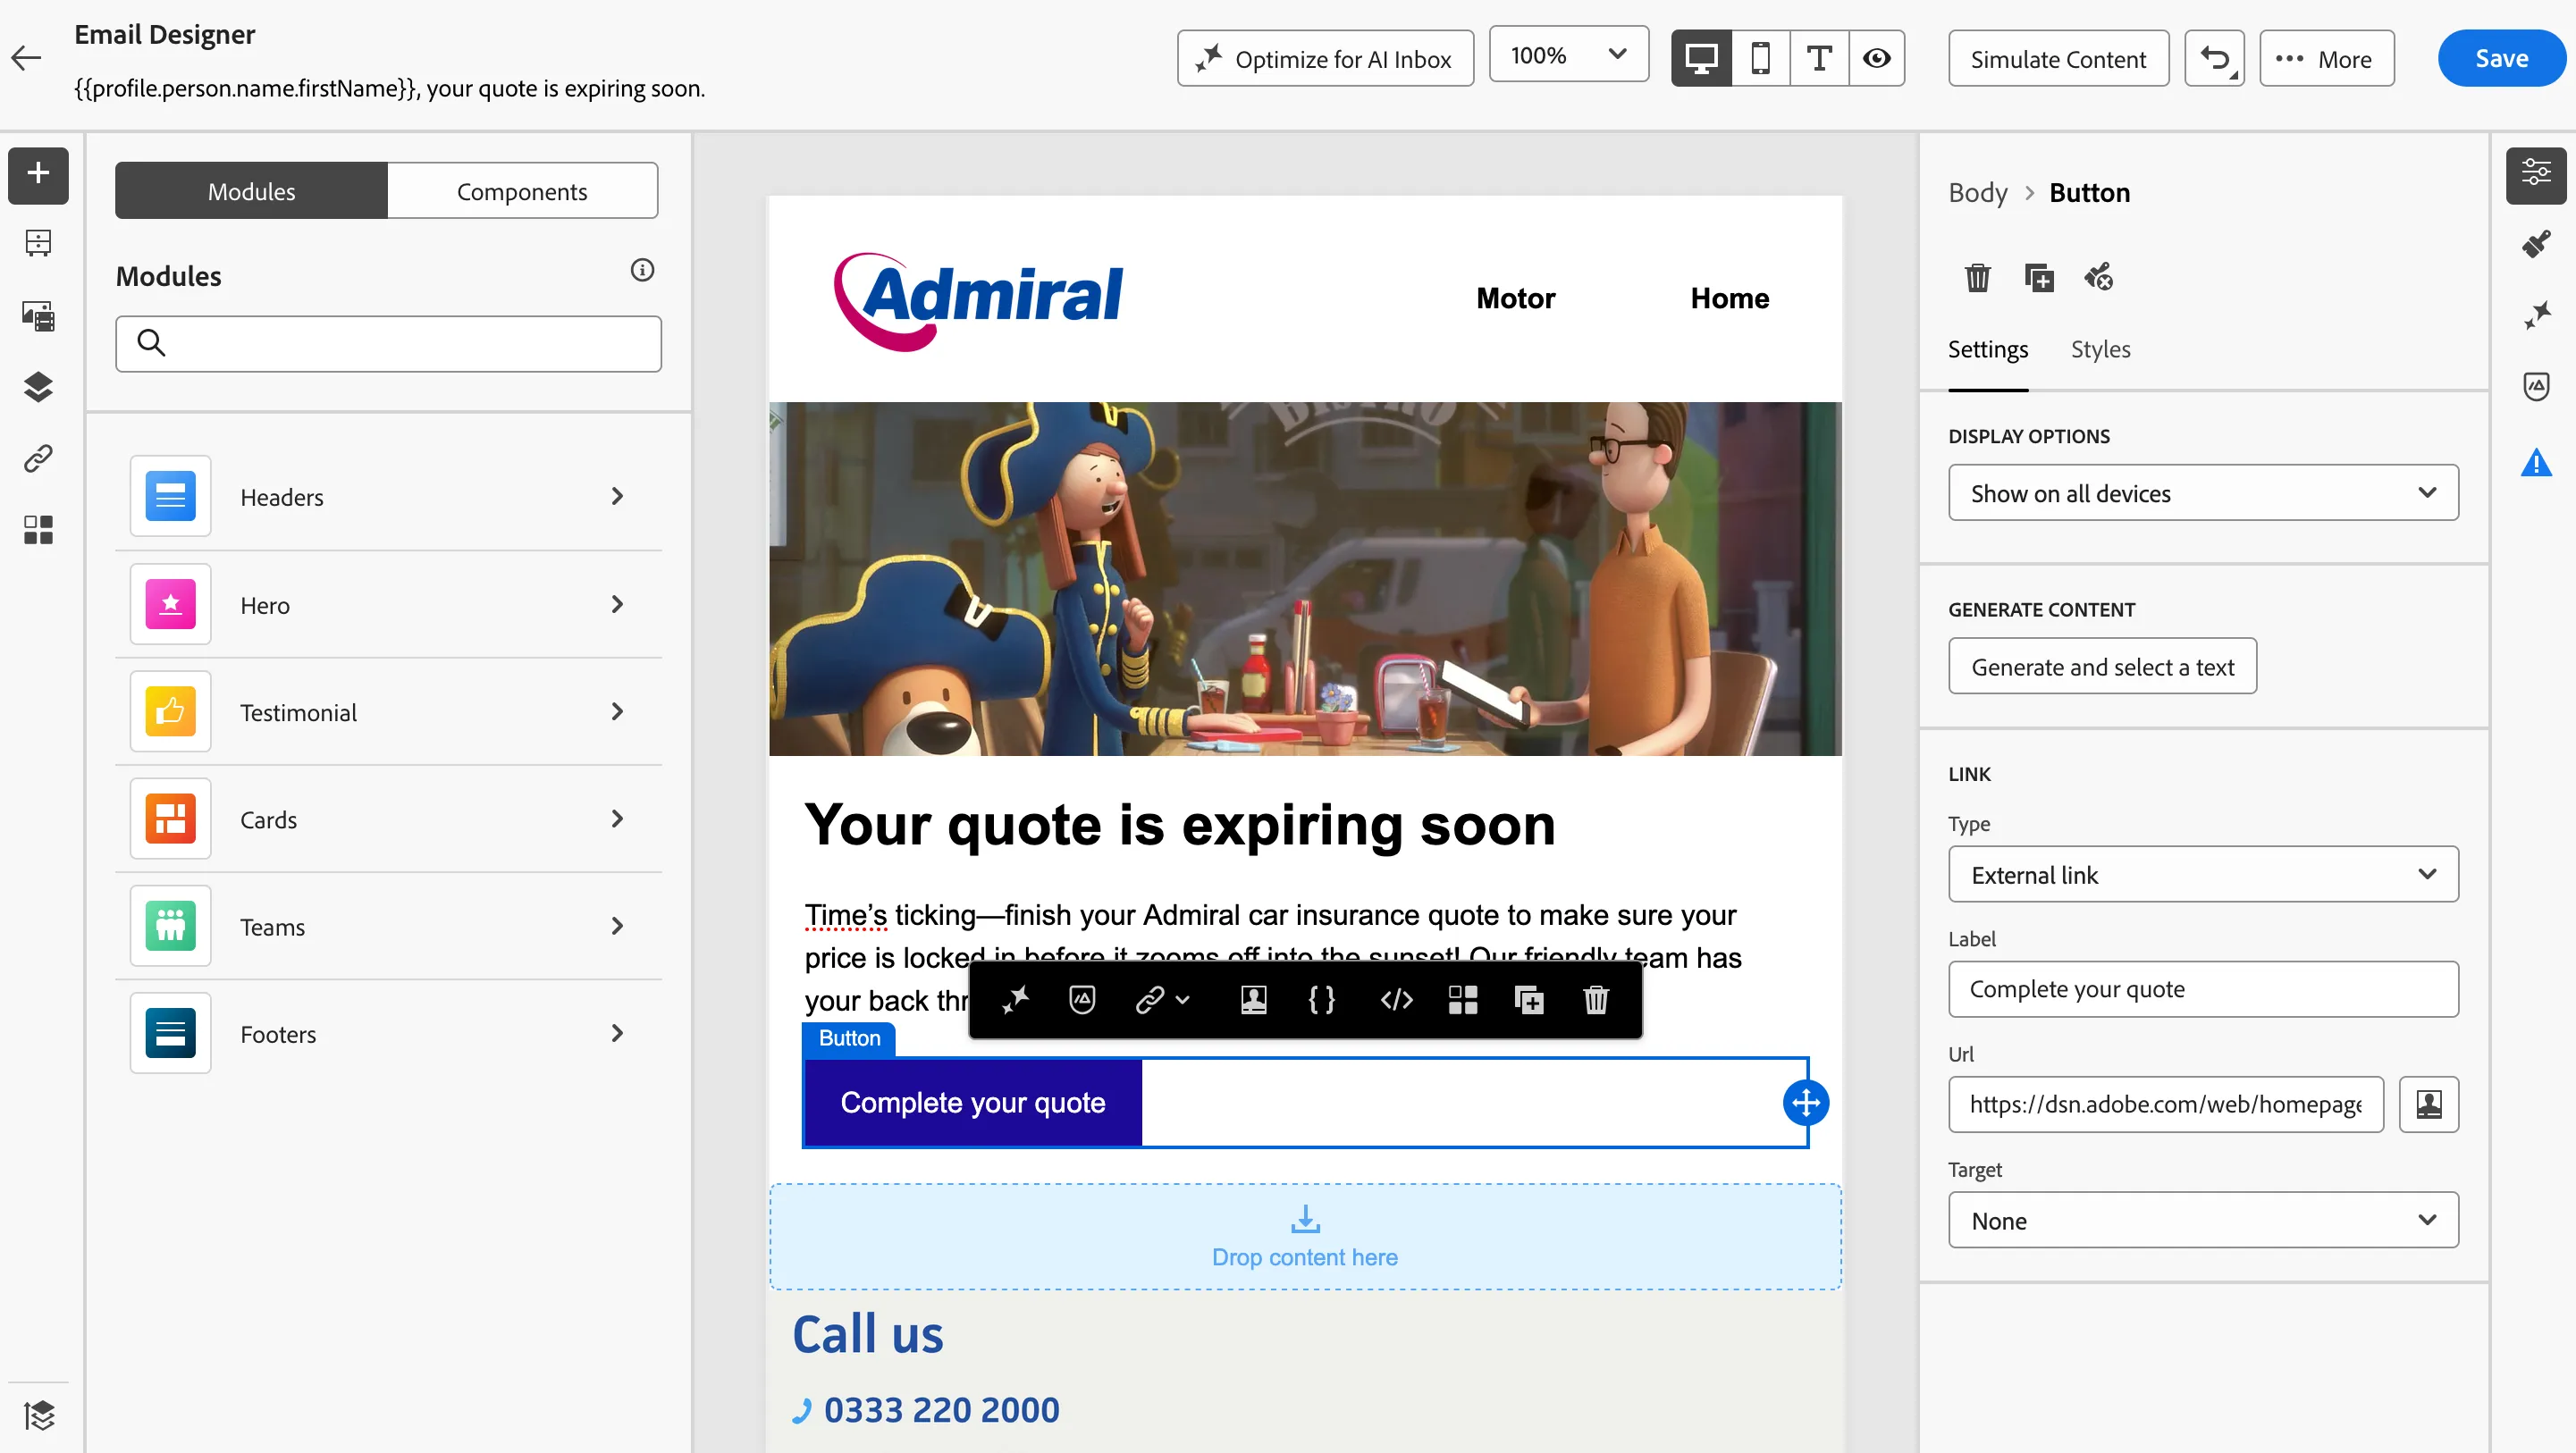Open the structure tree icon in left rail
This screenshot has width=2576, height=1453.
coord(38,243)
